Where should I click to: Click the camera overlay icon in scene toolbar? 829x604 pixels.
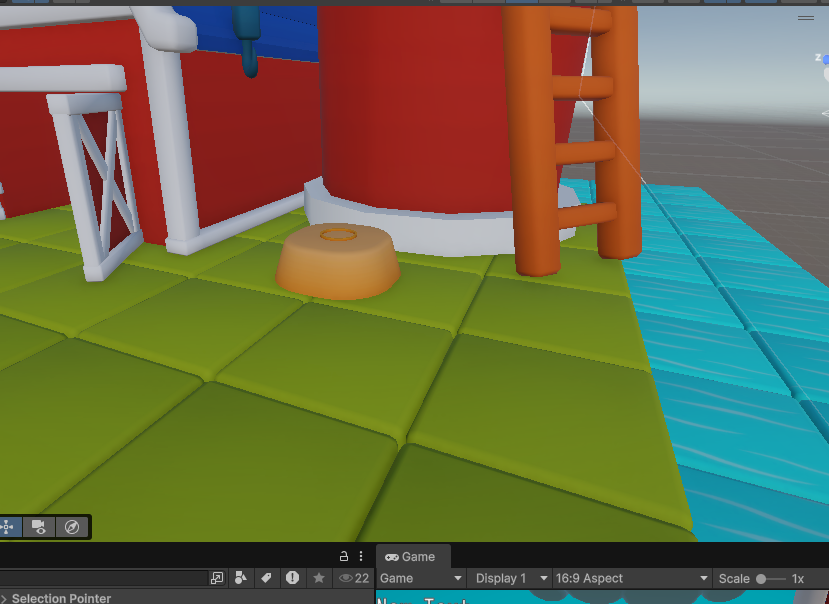(39, 527)
